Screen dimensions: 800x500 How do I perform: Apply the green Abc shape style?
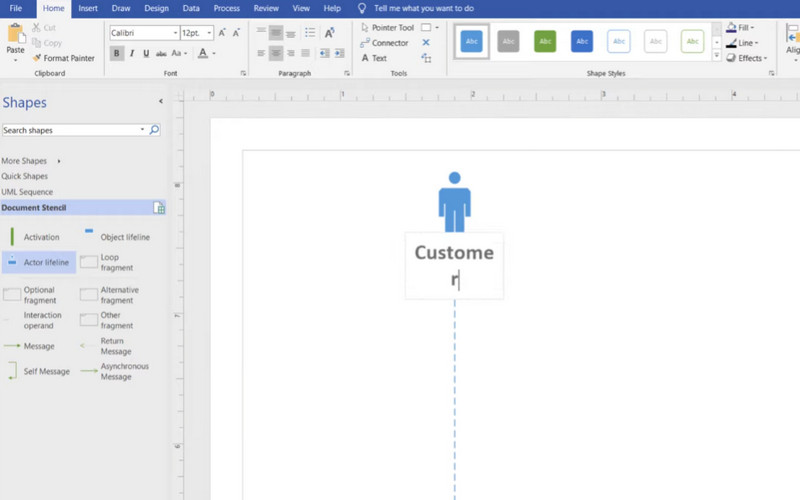coord(545,41)
